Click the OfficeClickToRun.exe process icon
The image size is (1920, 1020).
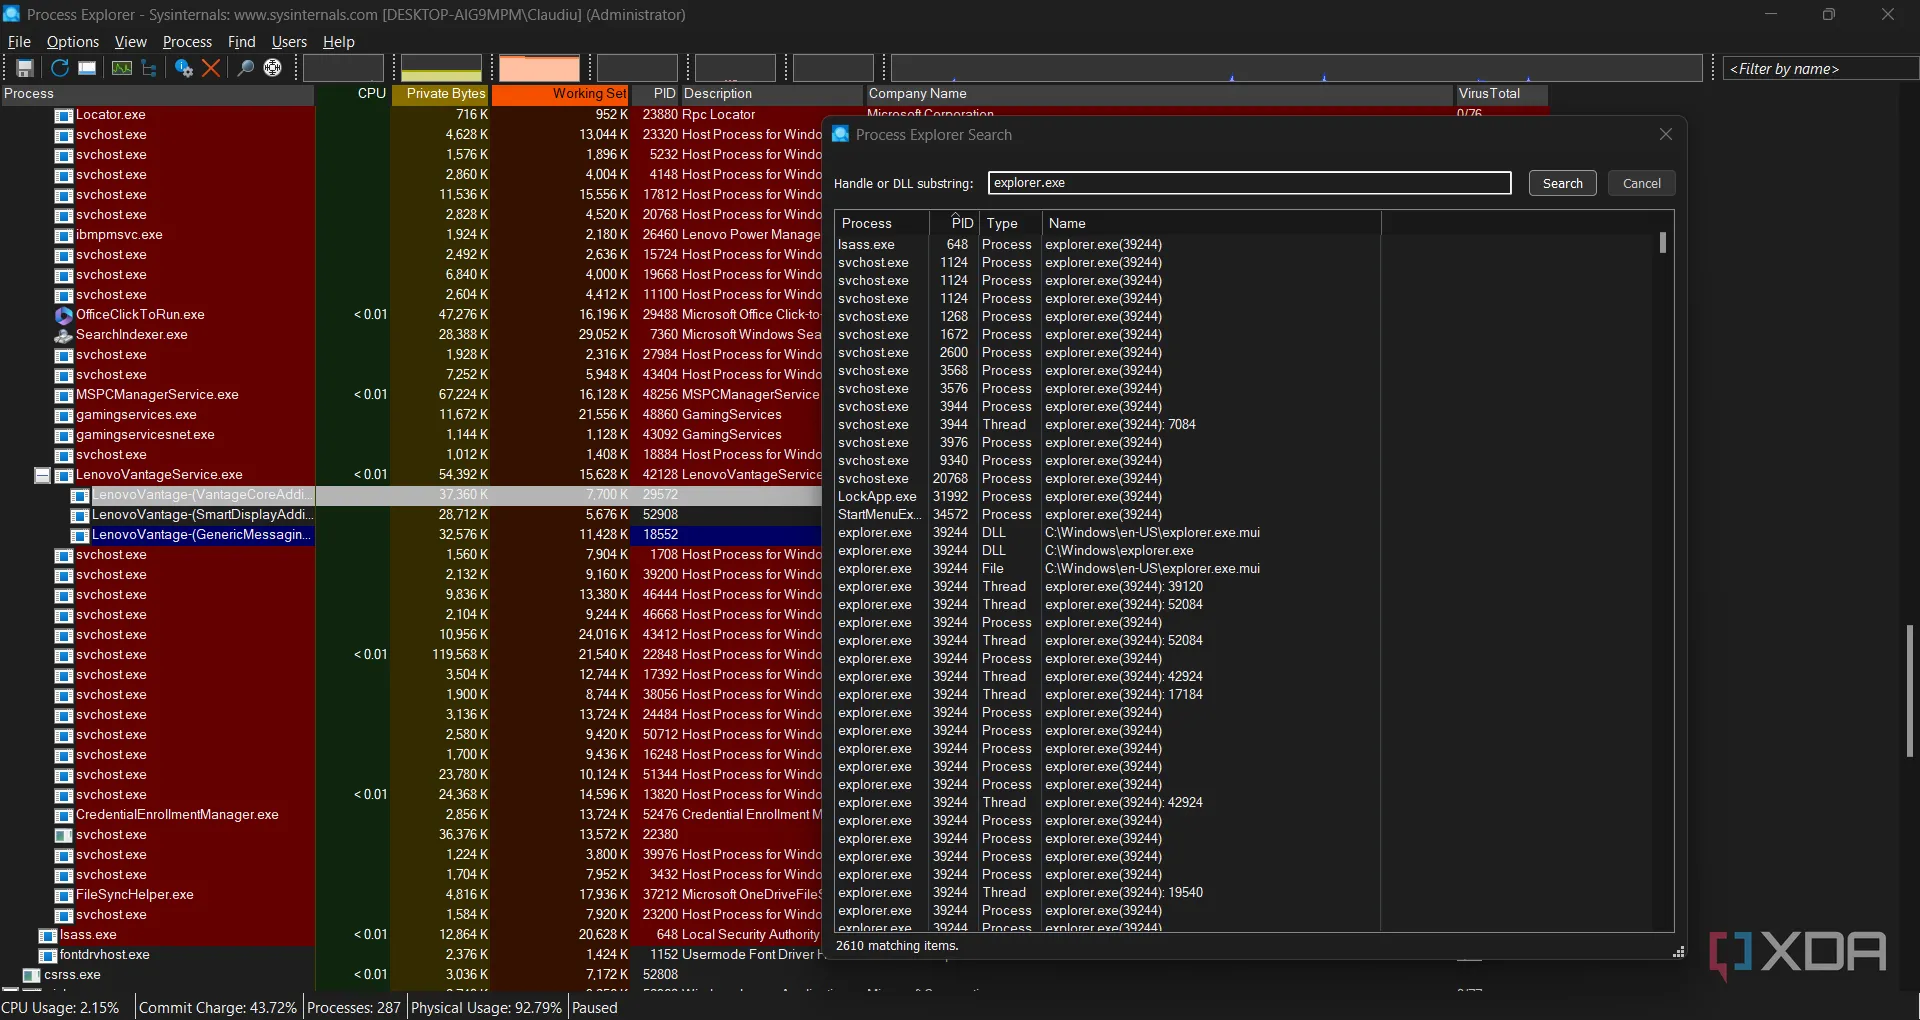tap(64, 315)
